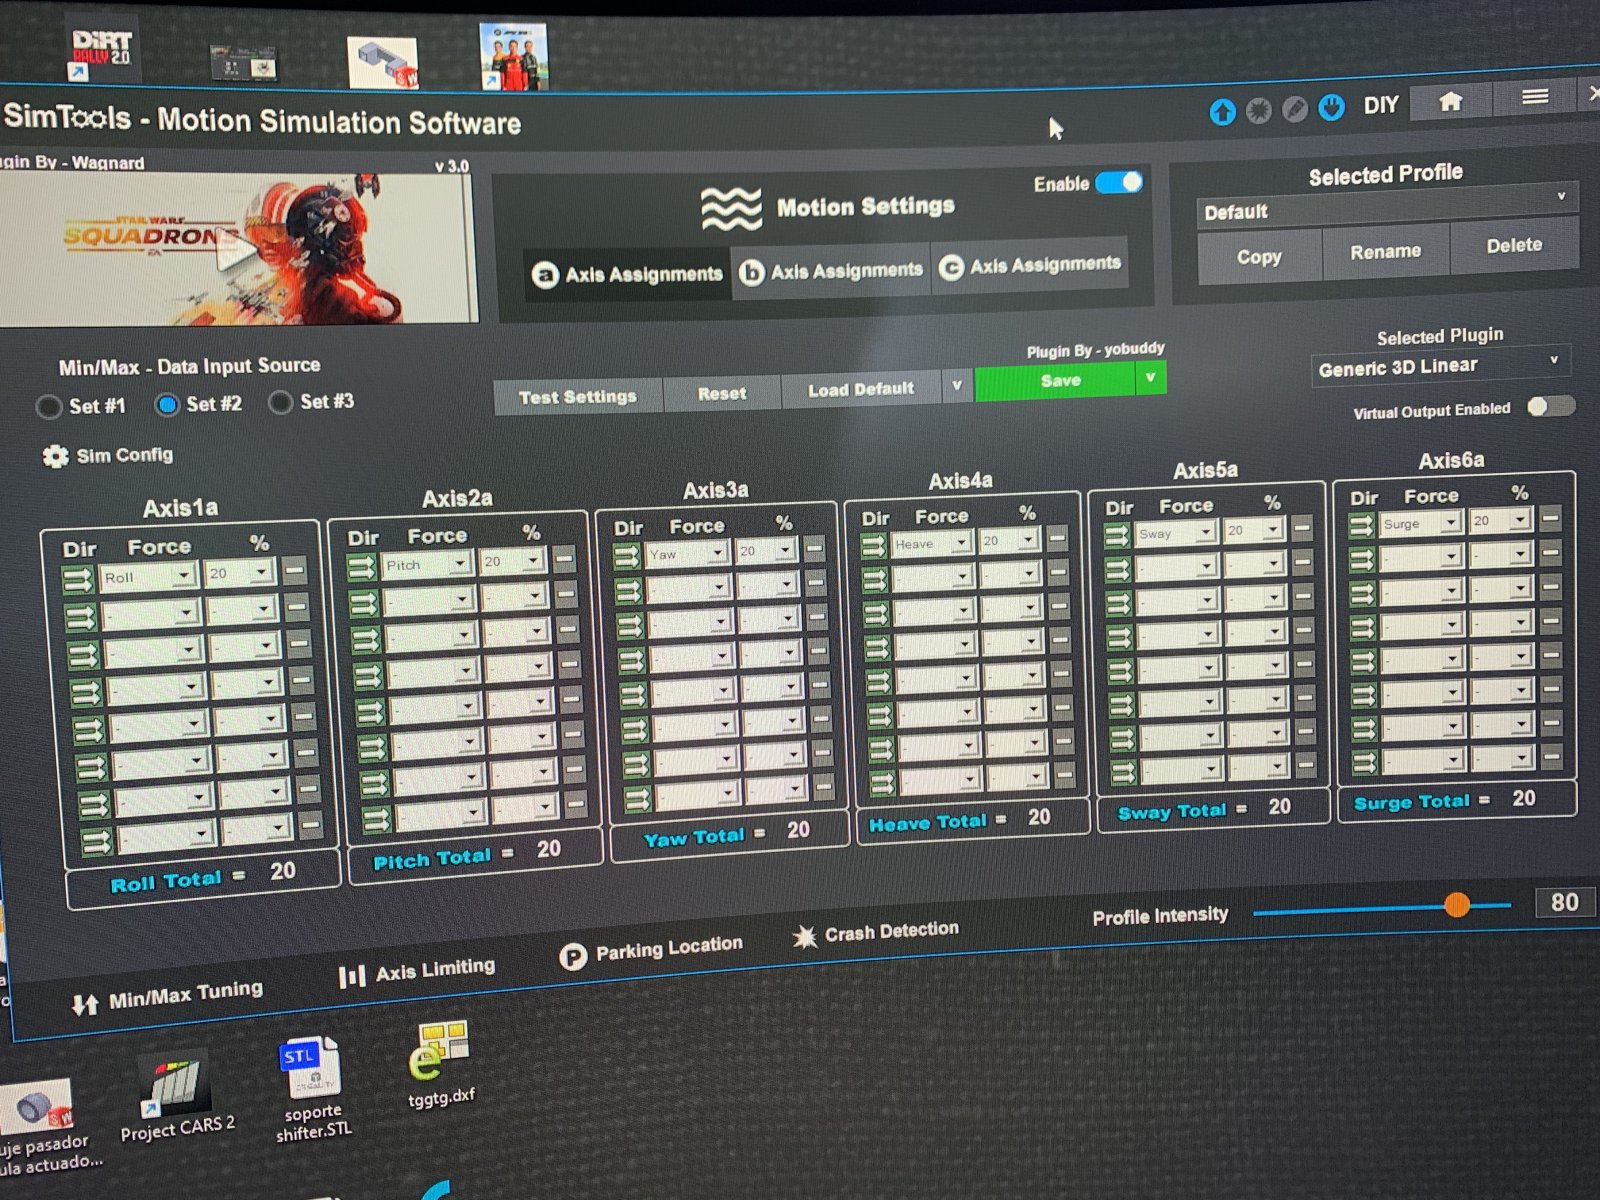Select Set #3 data input source
The image size is (1600, 1200).
280,402
